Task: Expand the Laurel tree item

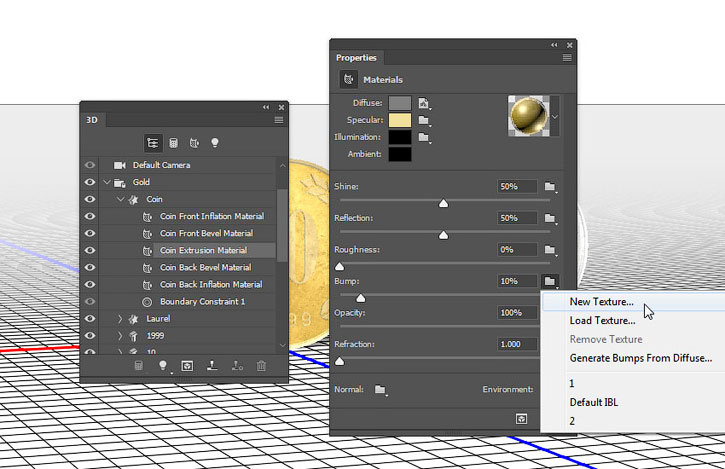Action: coord(121,319)
